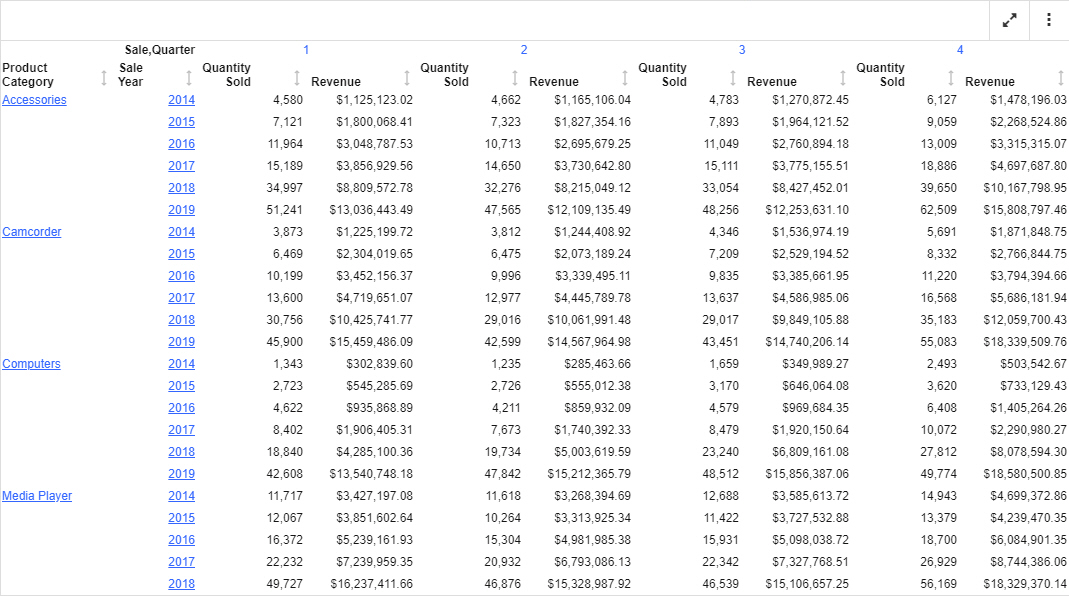This screenshot has height=596, width=1069.
Task: Toggle sorting on Quarter 2 Revenue
Action: tap(625, 77)
